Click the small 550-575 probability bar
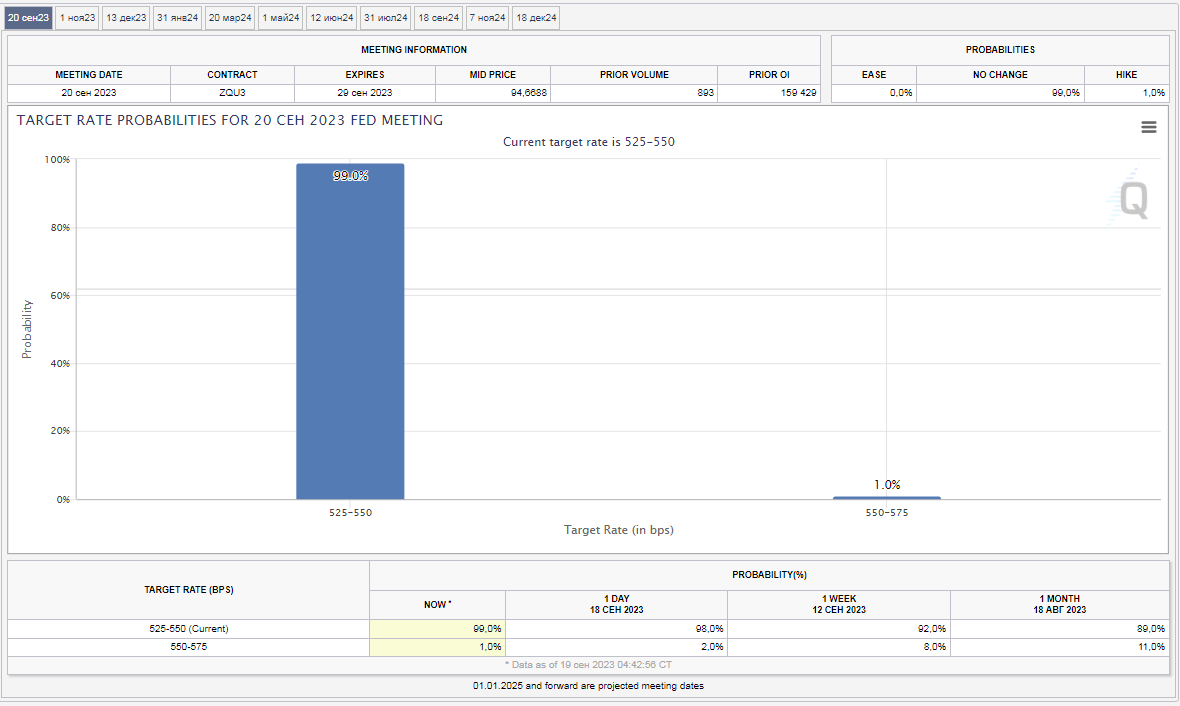Screen dimensions: 1180x706 pos(887,498)
